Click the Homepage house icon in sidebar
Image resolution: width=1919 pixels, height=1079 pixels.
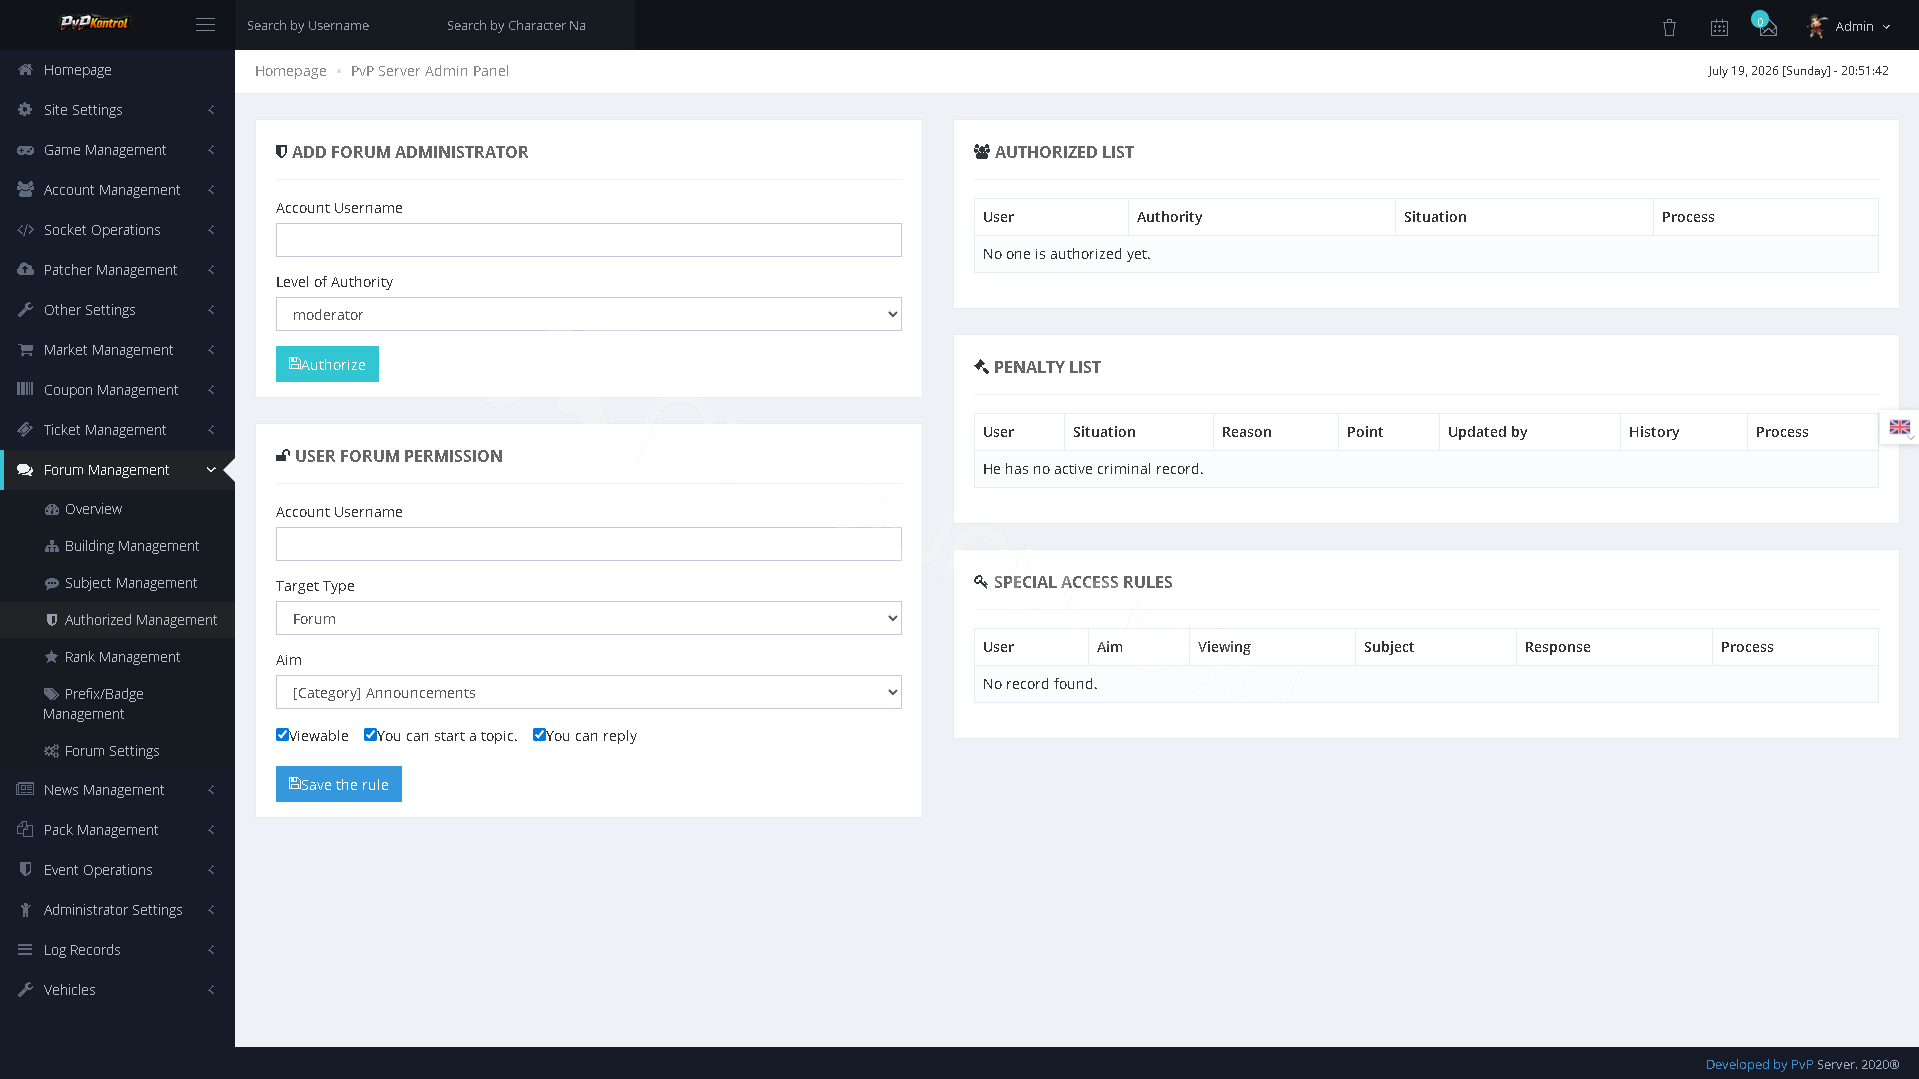(25, 70)
